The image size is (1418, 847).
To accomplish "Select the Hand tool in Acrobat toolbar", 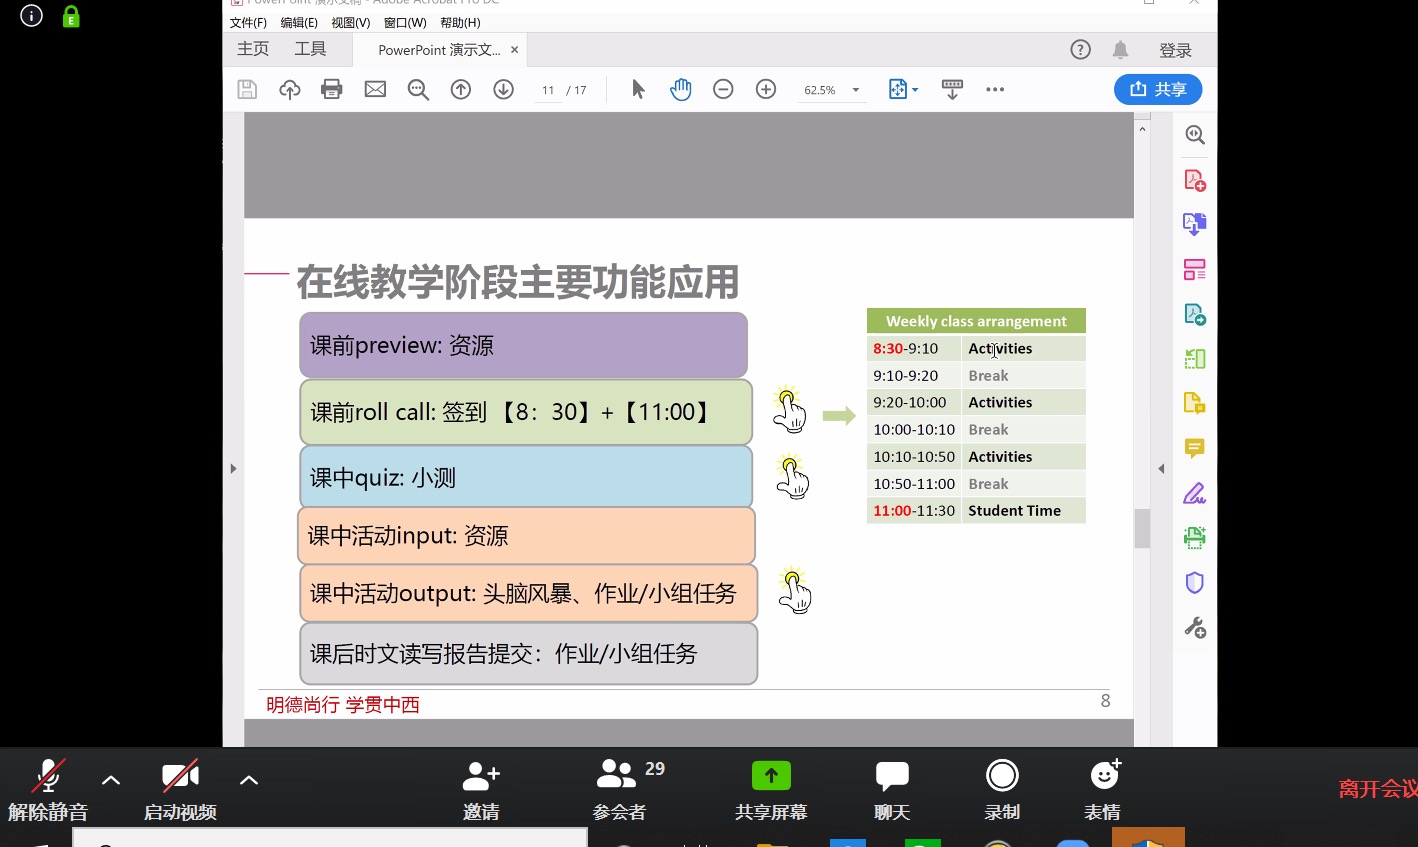I will (x=681, y=89).
